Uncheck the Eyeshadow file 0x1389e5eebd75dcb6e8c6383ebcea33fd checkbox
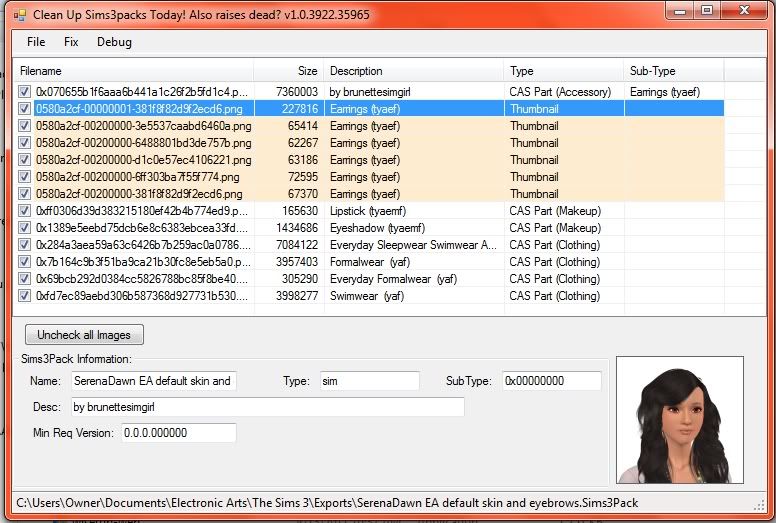Viewport: 776px width, 523px height. coord(24,228)
